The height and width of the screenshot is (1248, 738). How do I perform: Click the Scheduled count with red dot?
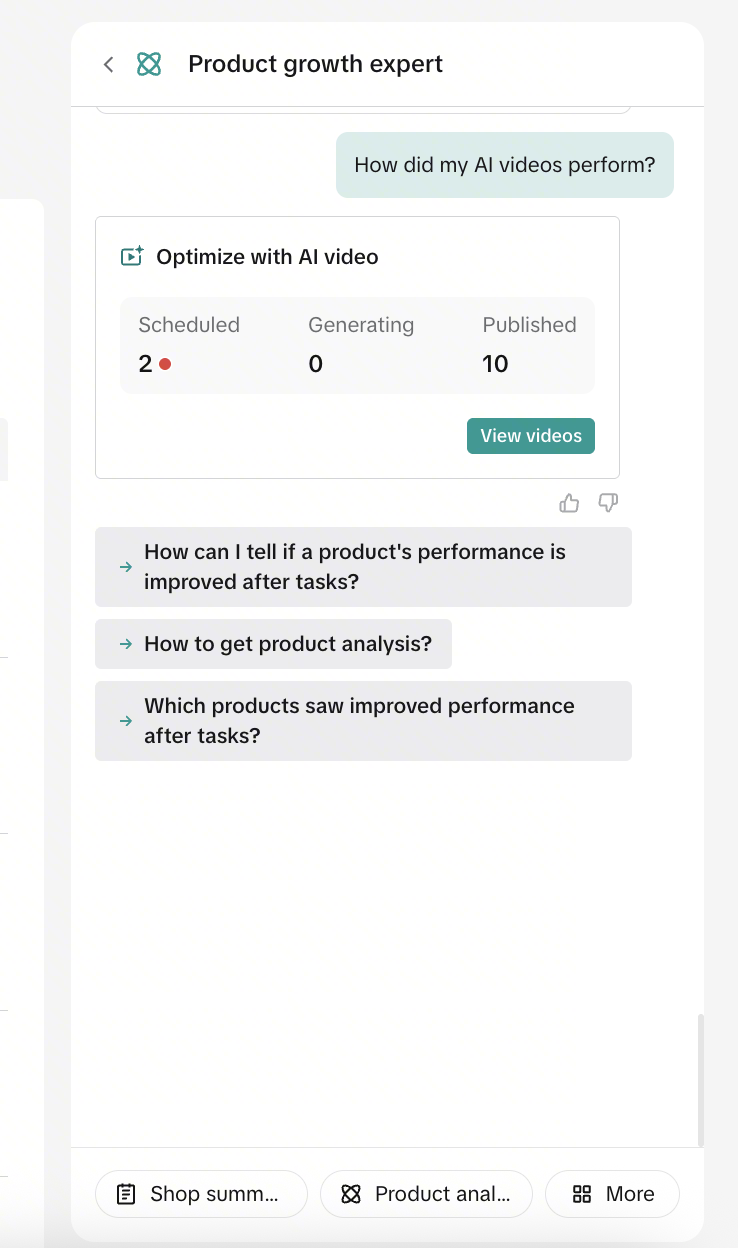click(x=154, y=364)
